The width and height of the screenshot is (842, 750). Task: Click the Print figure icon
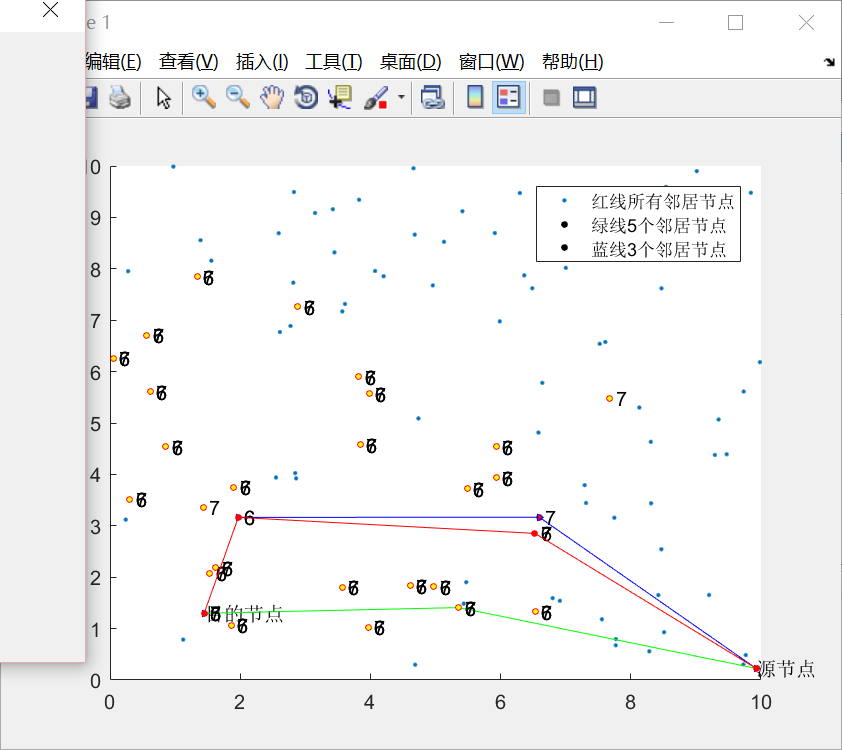click(120, 97)
